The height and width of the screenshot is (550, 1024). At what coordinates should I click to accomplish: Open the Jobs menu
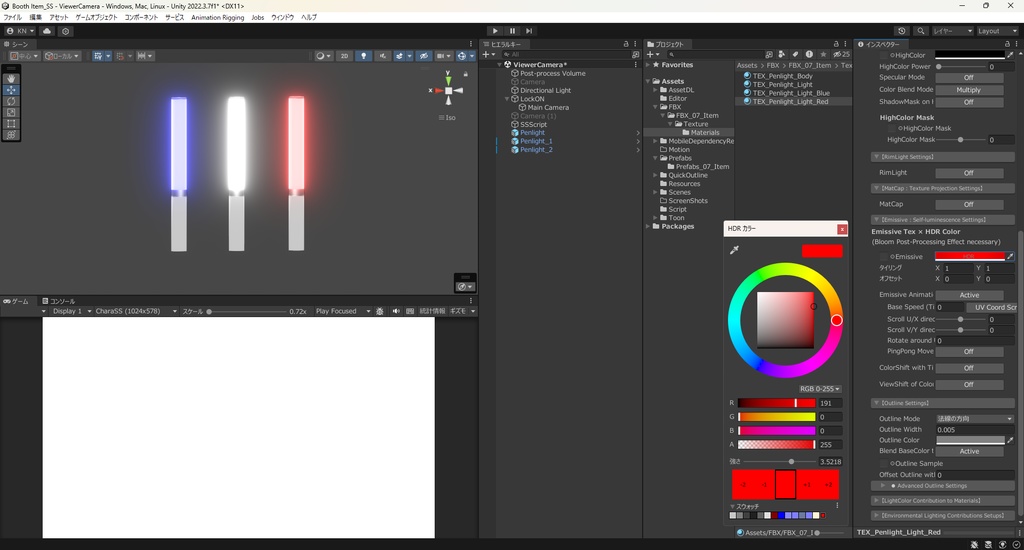click(258, 18)
